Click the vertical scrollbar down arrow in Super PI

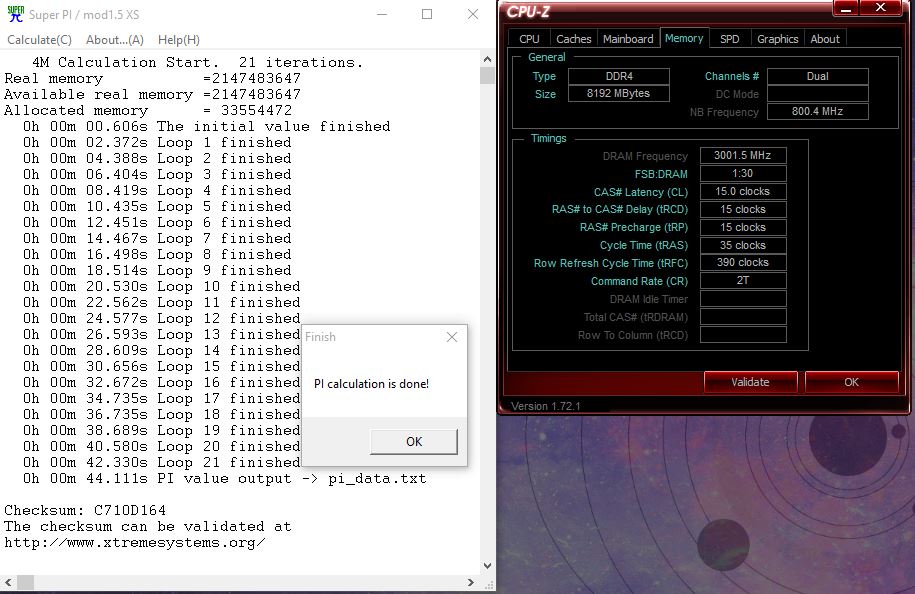coord(487,566)
